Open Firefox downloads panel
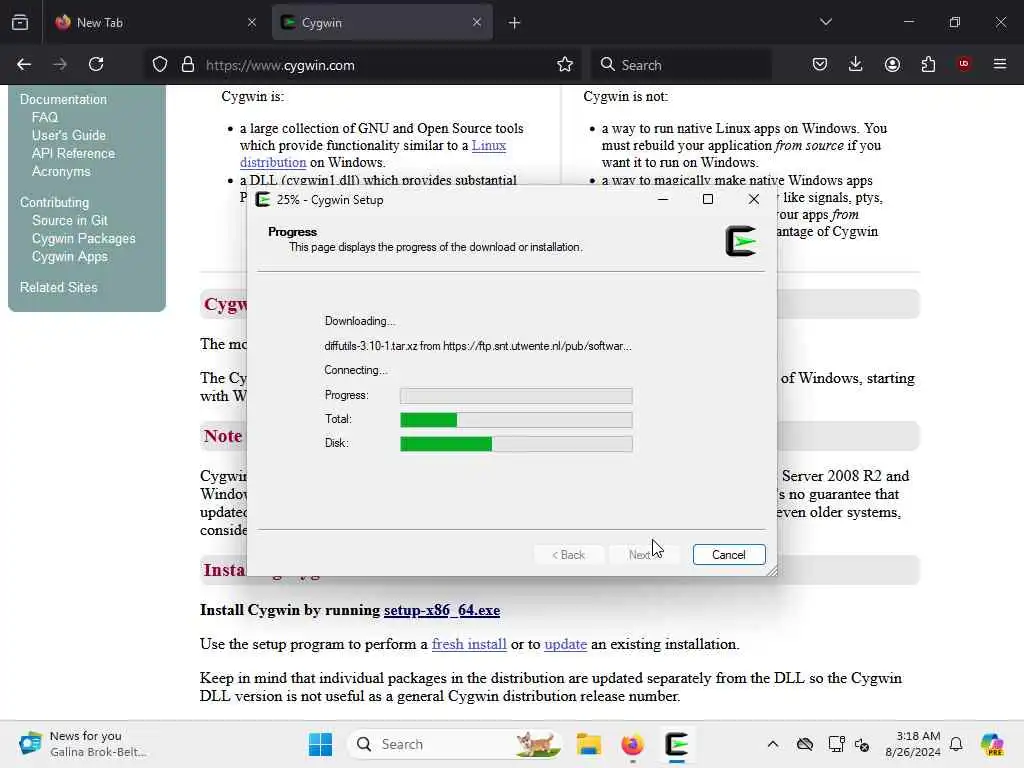Viewport: 1024px width, 768px height. [856, 64]
